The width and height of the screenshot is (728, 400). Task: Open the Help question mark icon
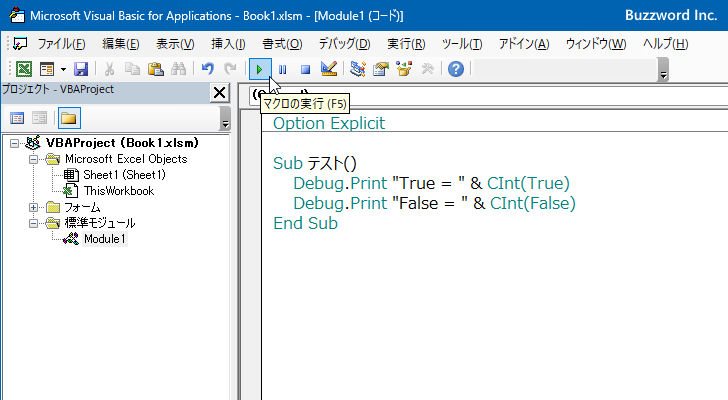pos(456,69)
